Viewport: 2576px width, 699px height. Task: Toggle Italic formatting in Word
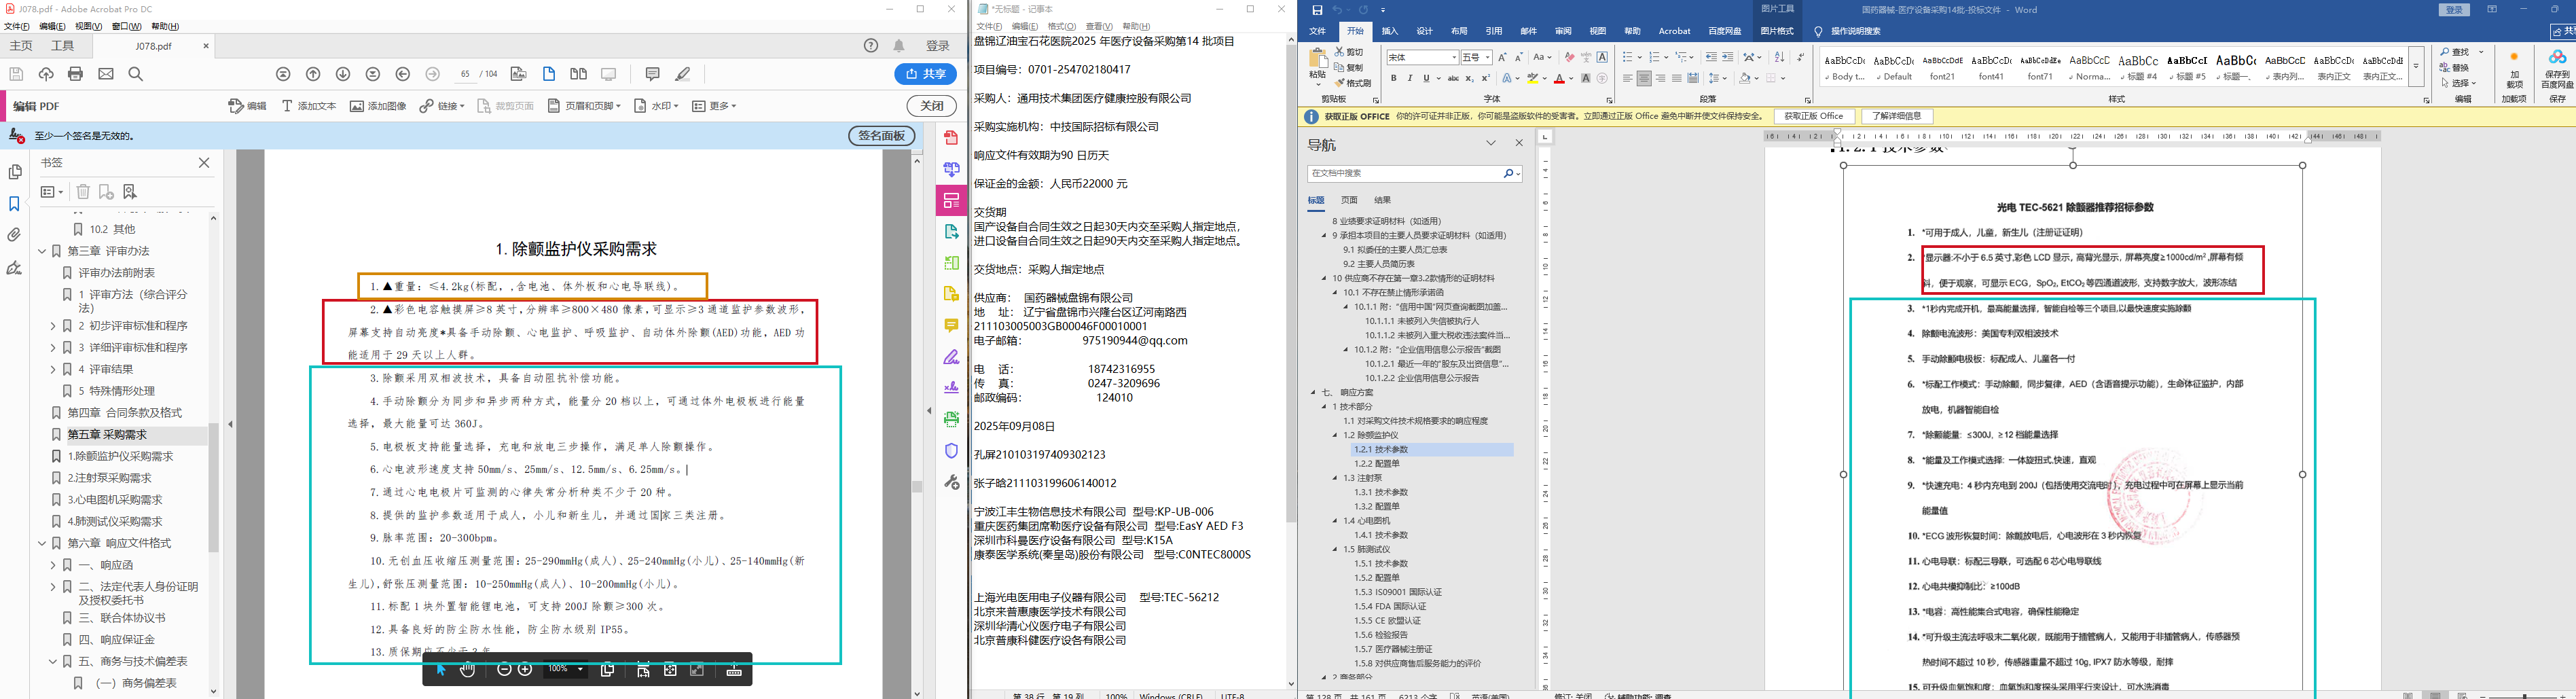pos(1410,78)
